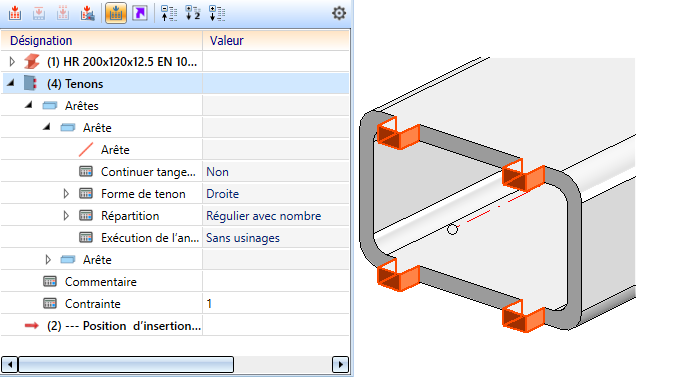Click the red arrow icon with blue overlay
This screenshot has height=377, width=700.
pos(87,13)
